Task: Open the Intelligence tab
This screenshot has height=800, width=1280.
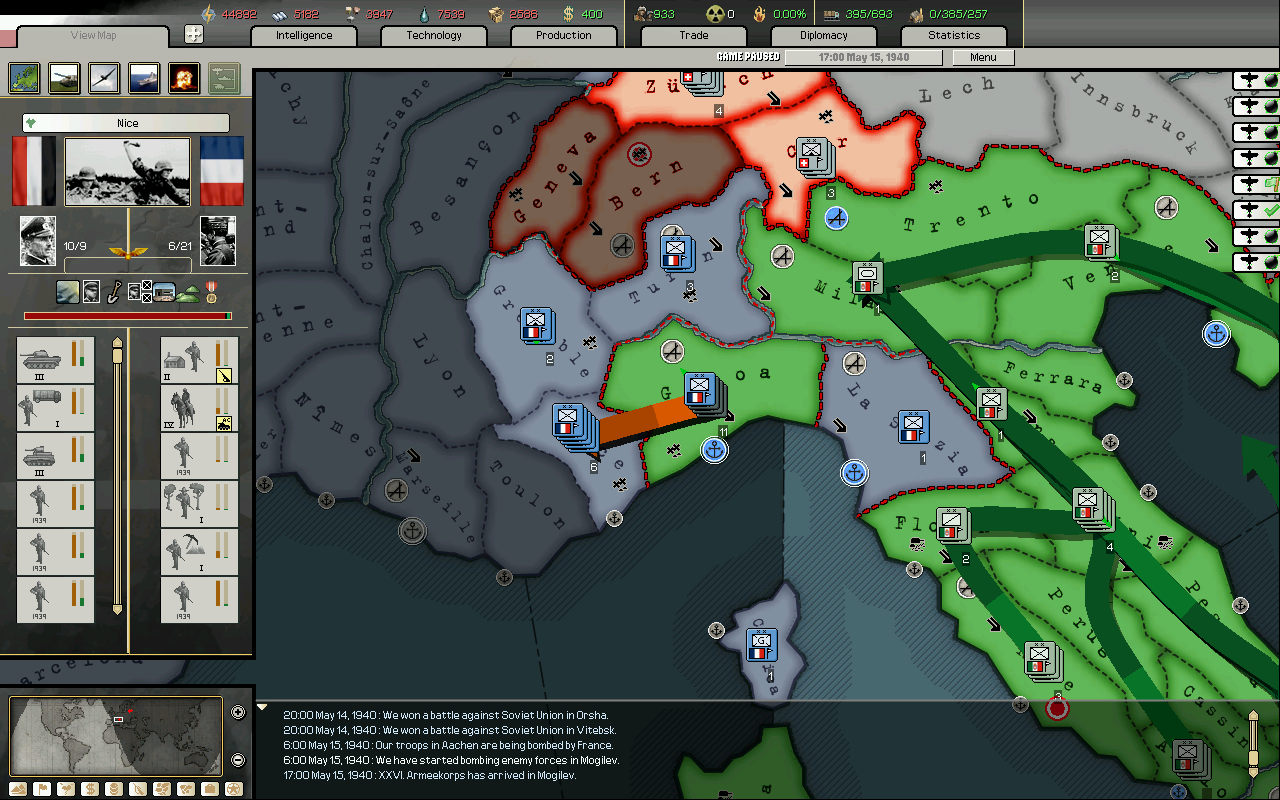Action: tap(304, 35)
